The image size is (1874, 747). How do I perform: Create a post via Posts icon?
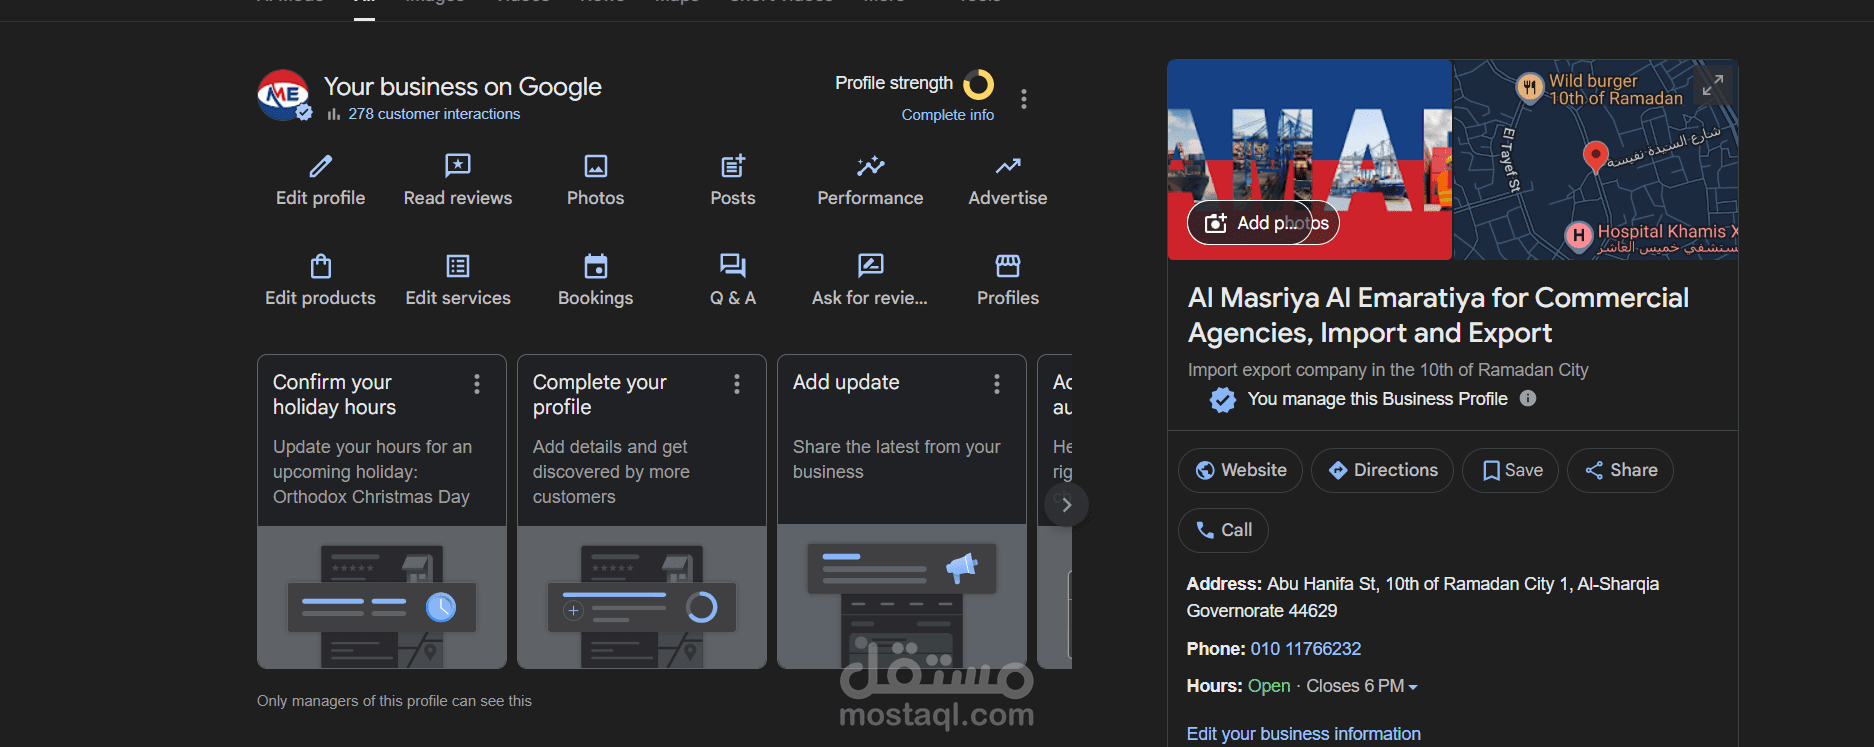[733, 166]
